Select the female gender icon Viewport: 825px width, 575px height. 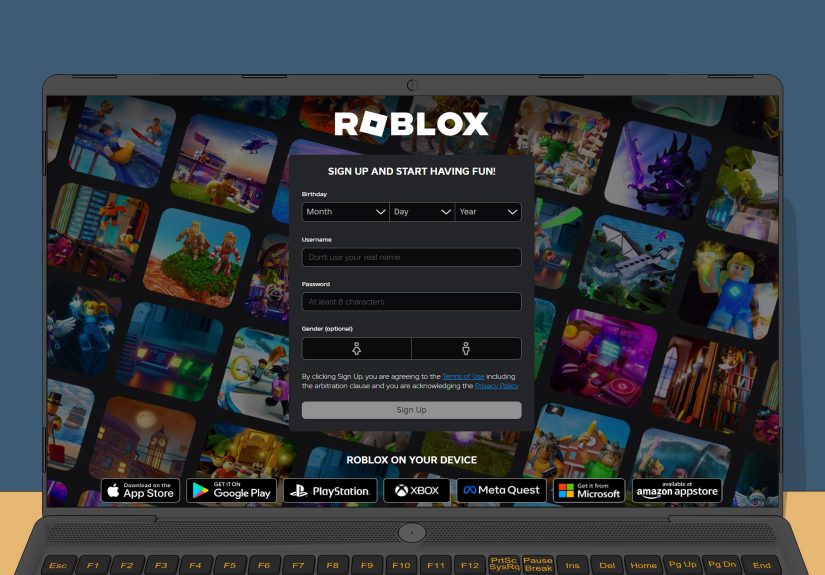click(x=356, y=348)
